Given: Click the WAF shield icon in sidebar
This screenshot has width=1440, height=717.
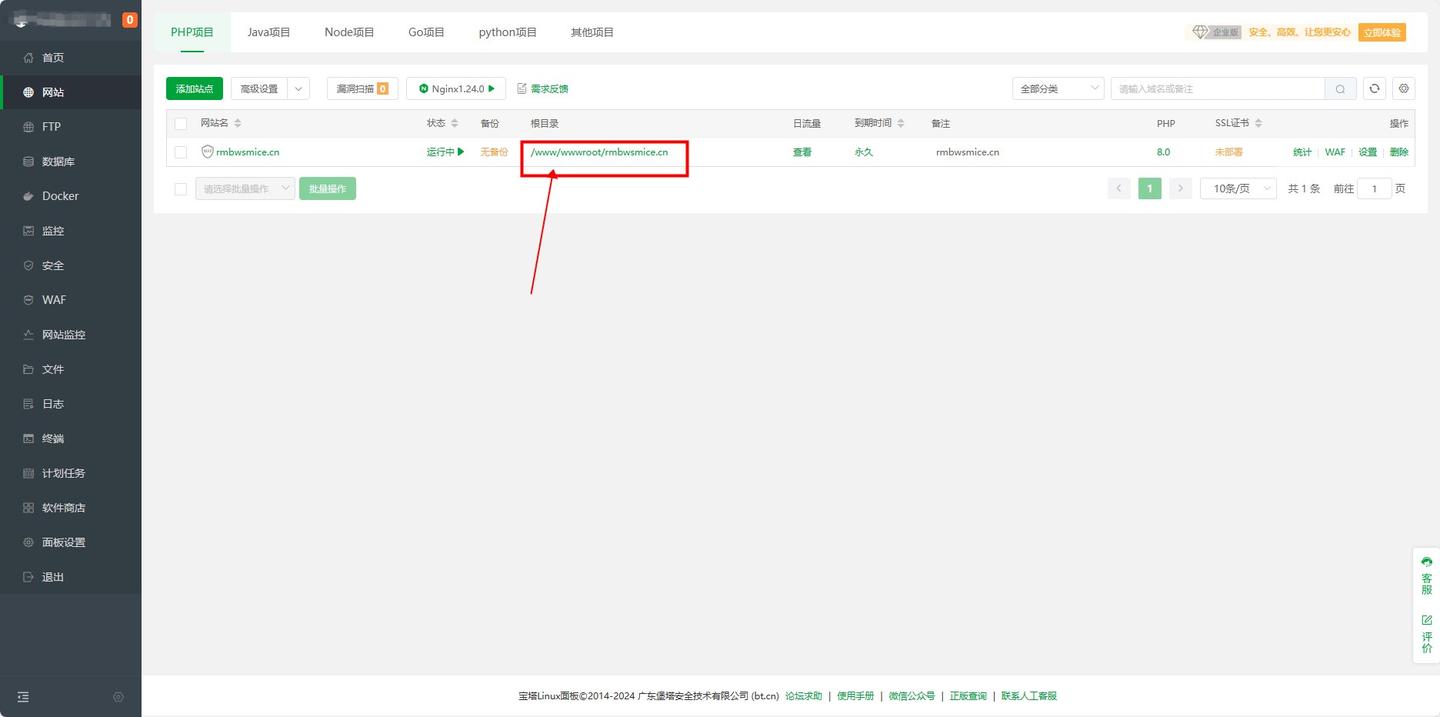Looking at the screenshot, I should coord(29,300).
